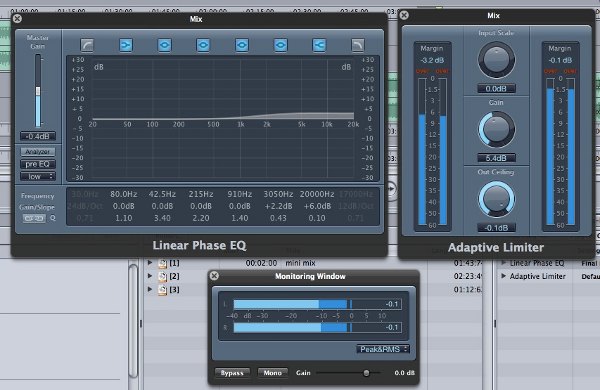This screenshot has width=600, height=390.
Task: Toggle the 3050Hz parametric band button
Action: [280, 45]
